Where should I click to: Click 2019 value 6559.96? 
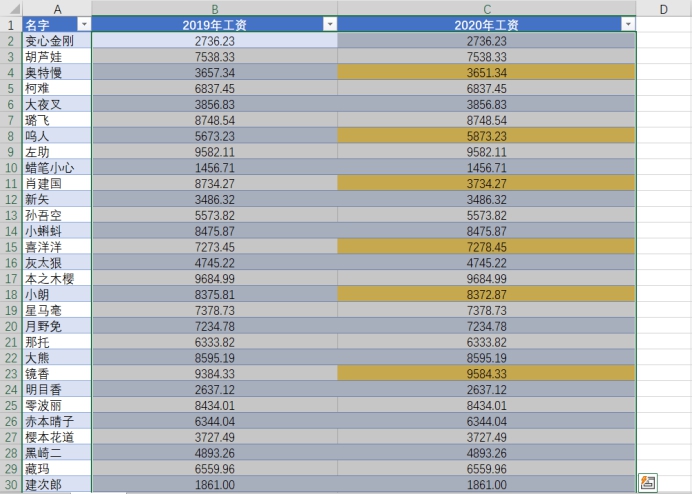click(x=215, y=468)
